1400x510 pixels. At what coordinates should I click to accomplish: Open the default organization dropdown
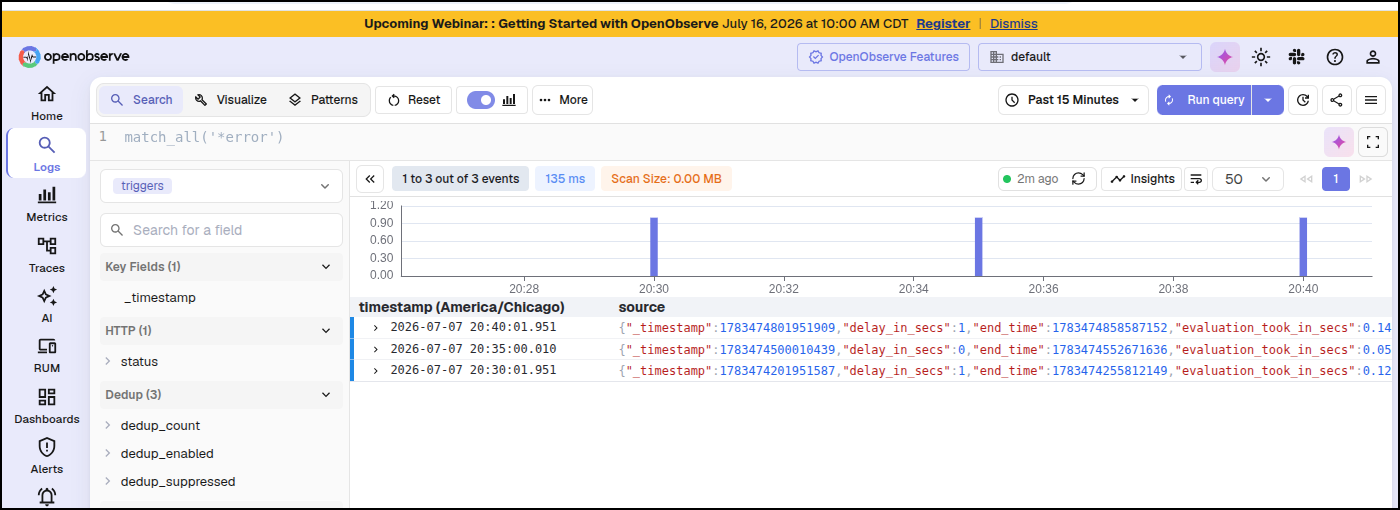tap(1090, 57)
